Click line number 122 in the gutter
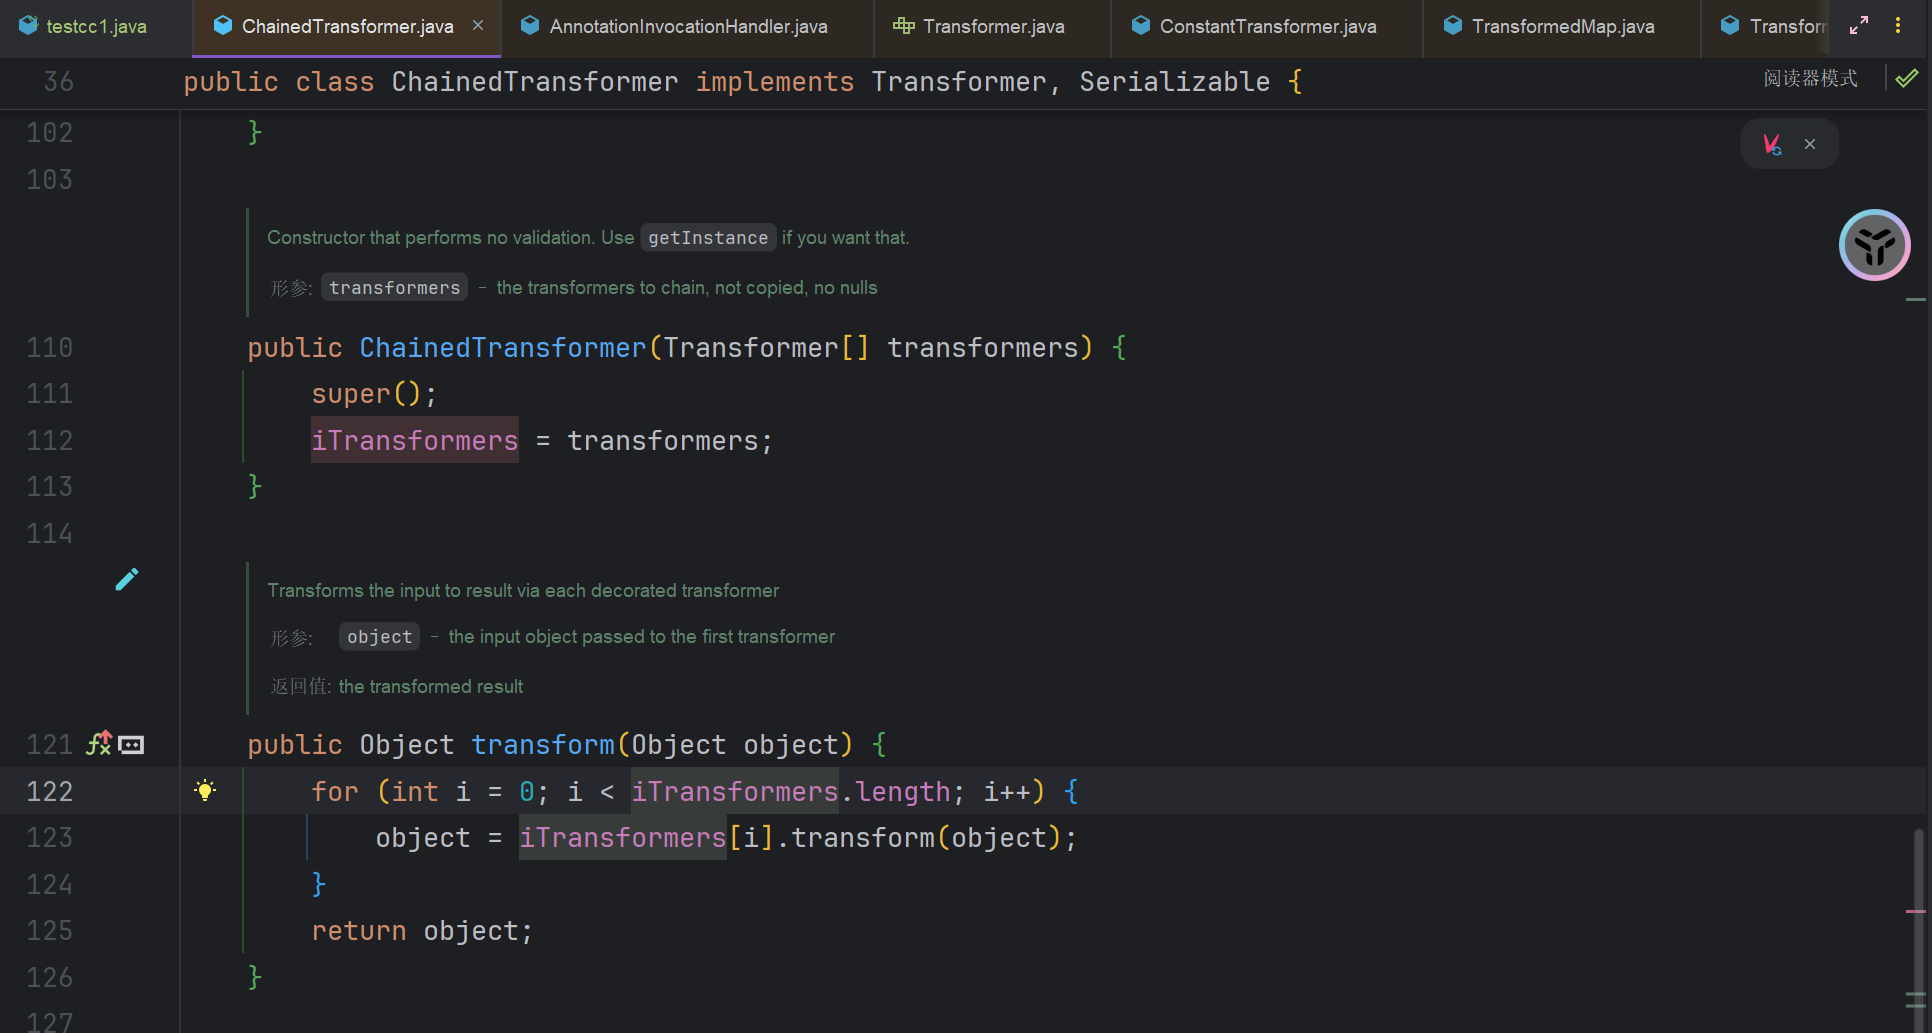Viewport: 1932px width, 1033px height. pos(50,792)
